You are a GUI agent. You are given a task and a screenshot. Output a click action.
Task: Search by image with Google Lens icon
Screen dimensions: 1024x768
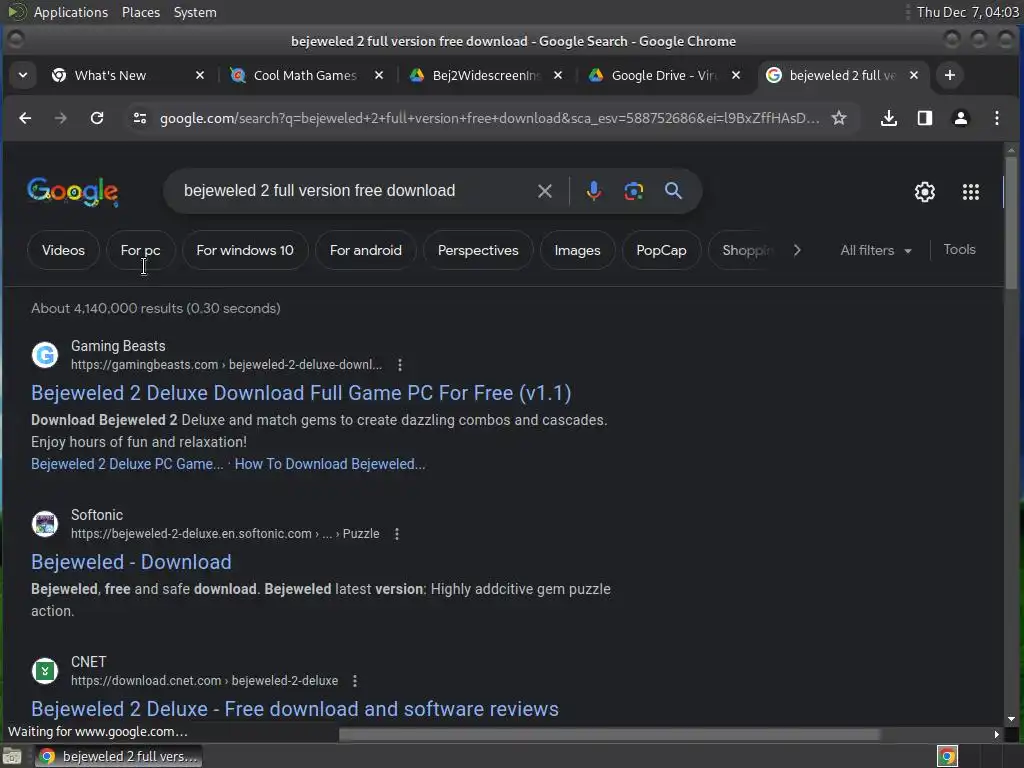coord(633,191)
